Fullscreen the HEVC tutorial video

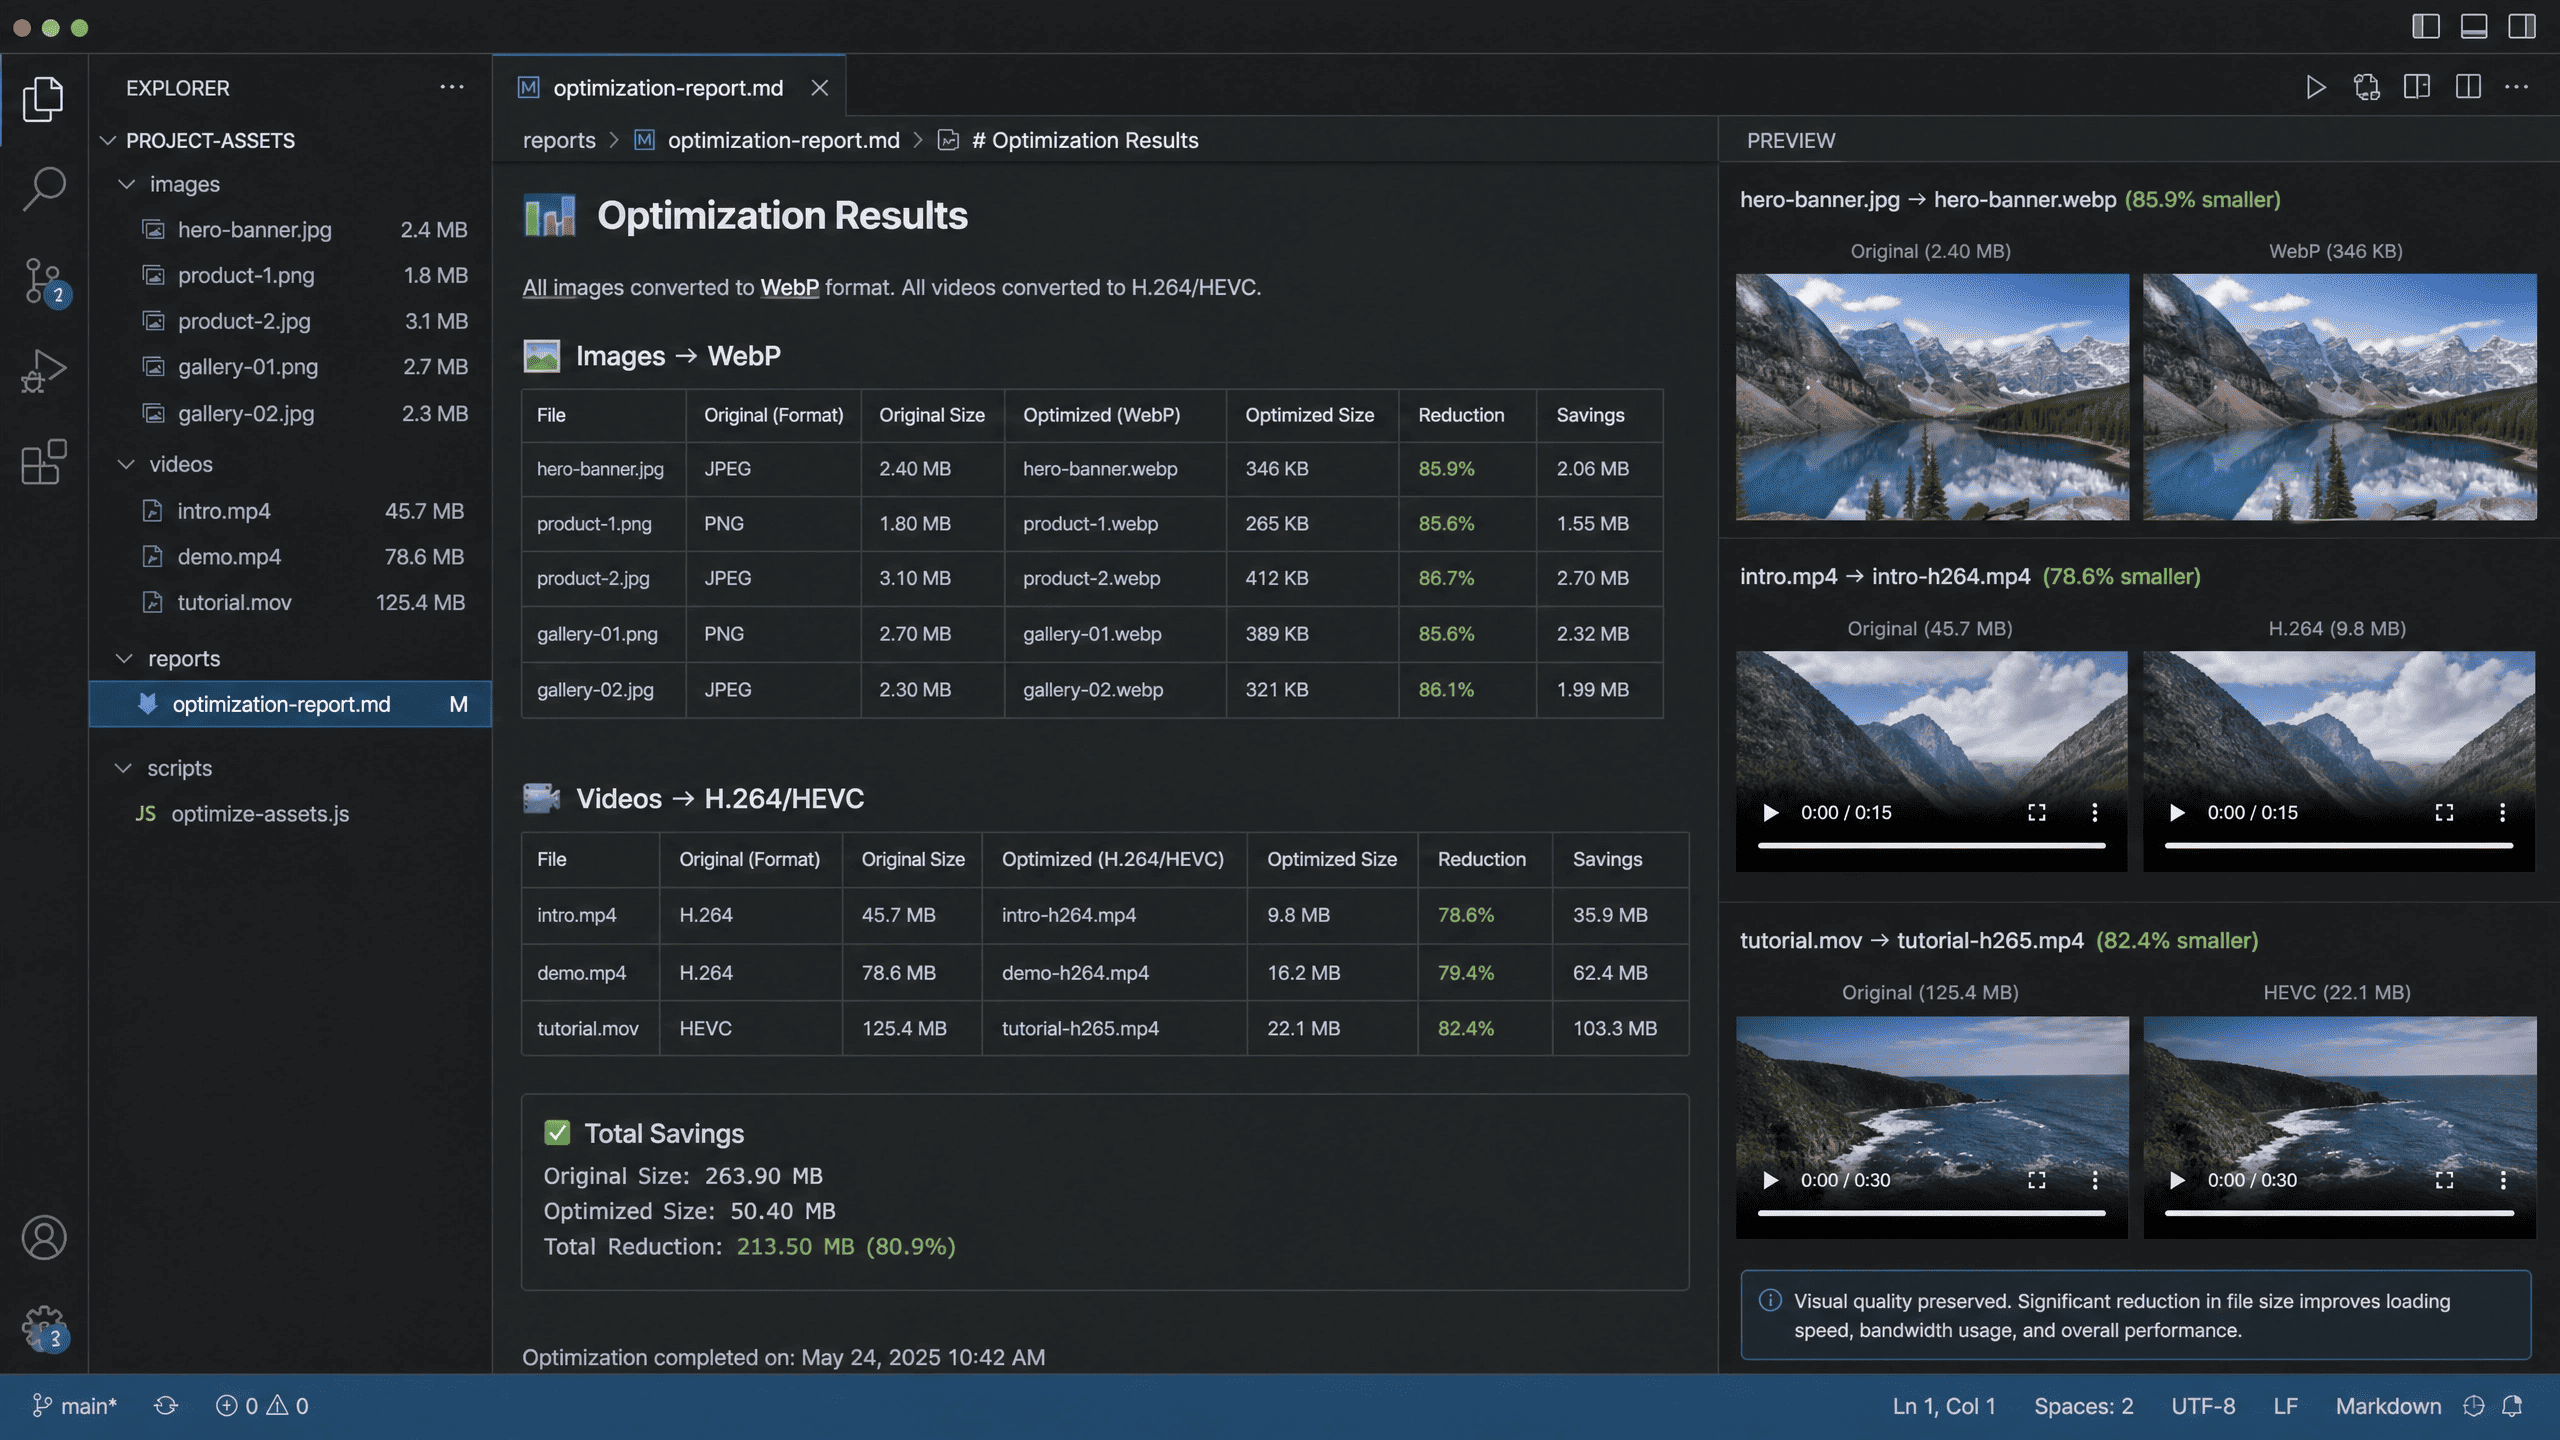coord(2445,1180)
